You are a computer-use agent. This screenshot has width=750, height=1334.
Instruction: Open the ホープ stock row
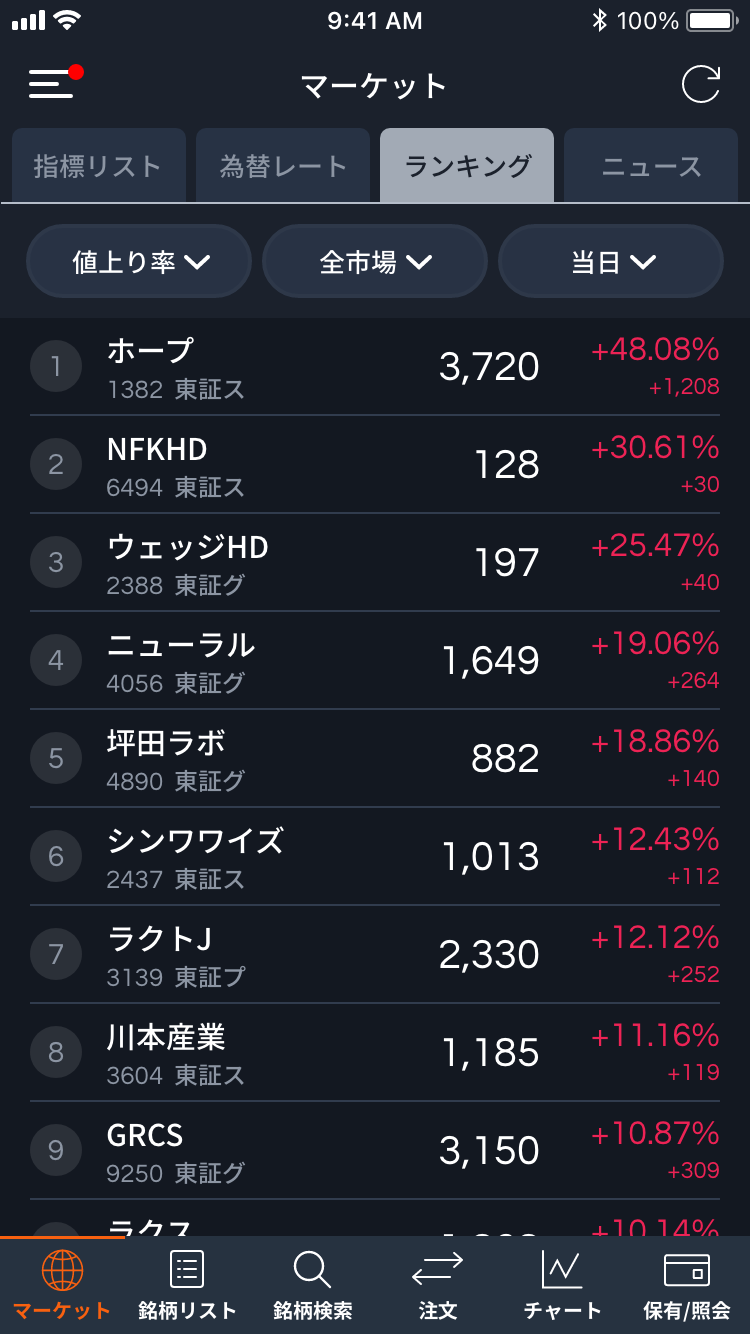click(x=375, y=367)
